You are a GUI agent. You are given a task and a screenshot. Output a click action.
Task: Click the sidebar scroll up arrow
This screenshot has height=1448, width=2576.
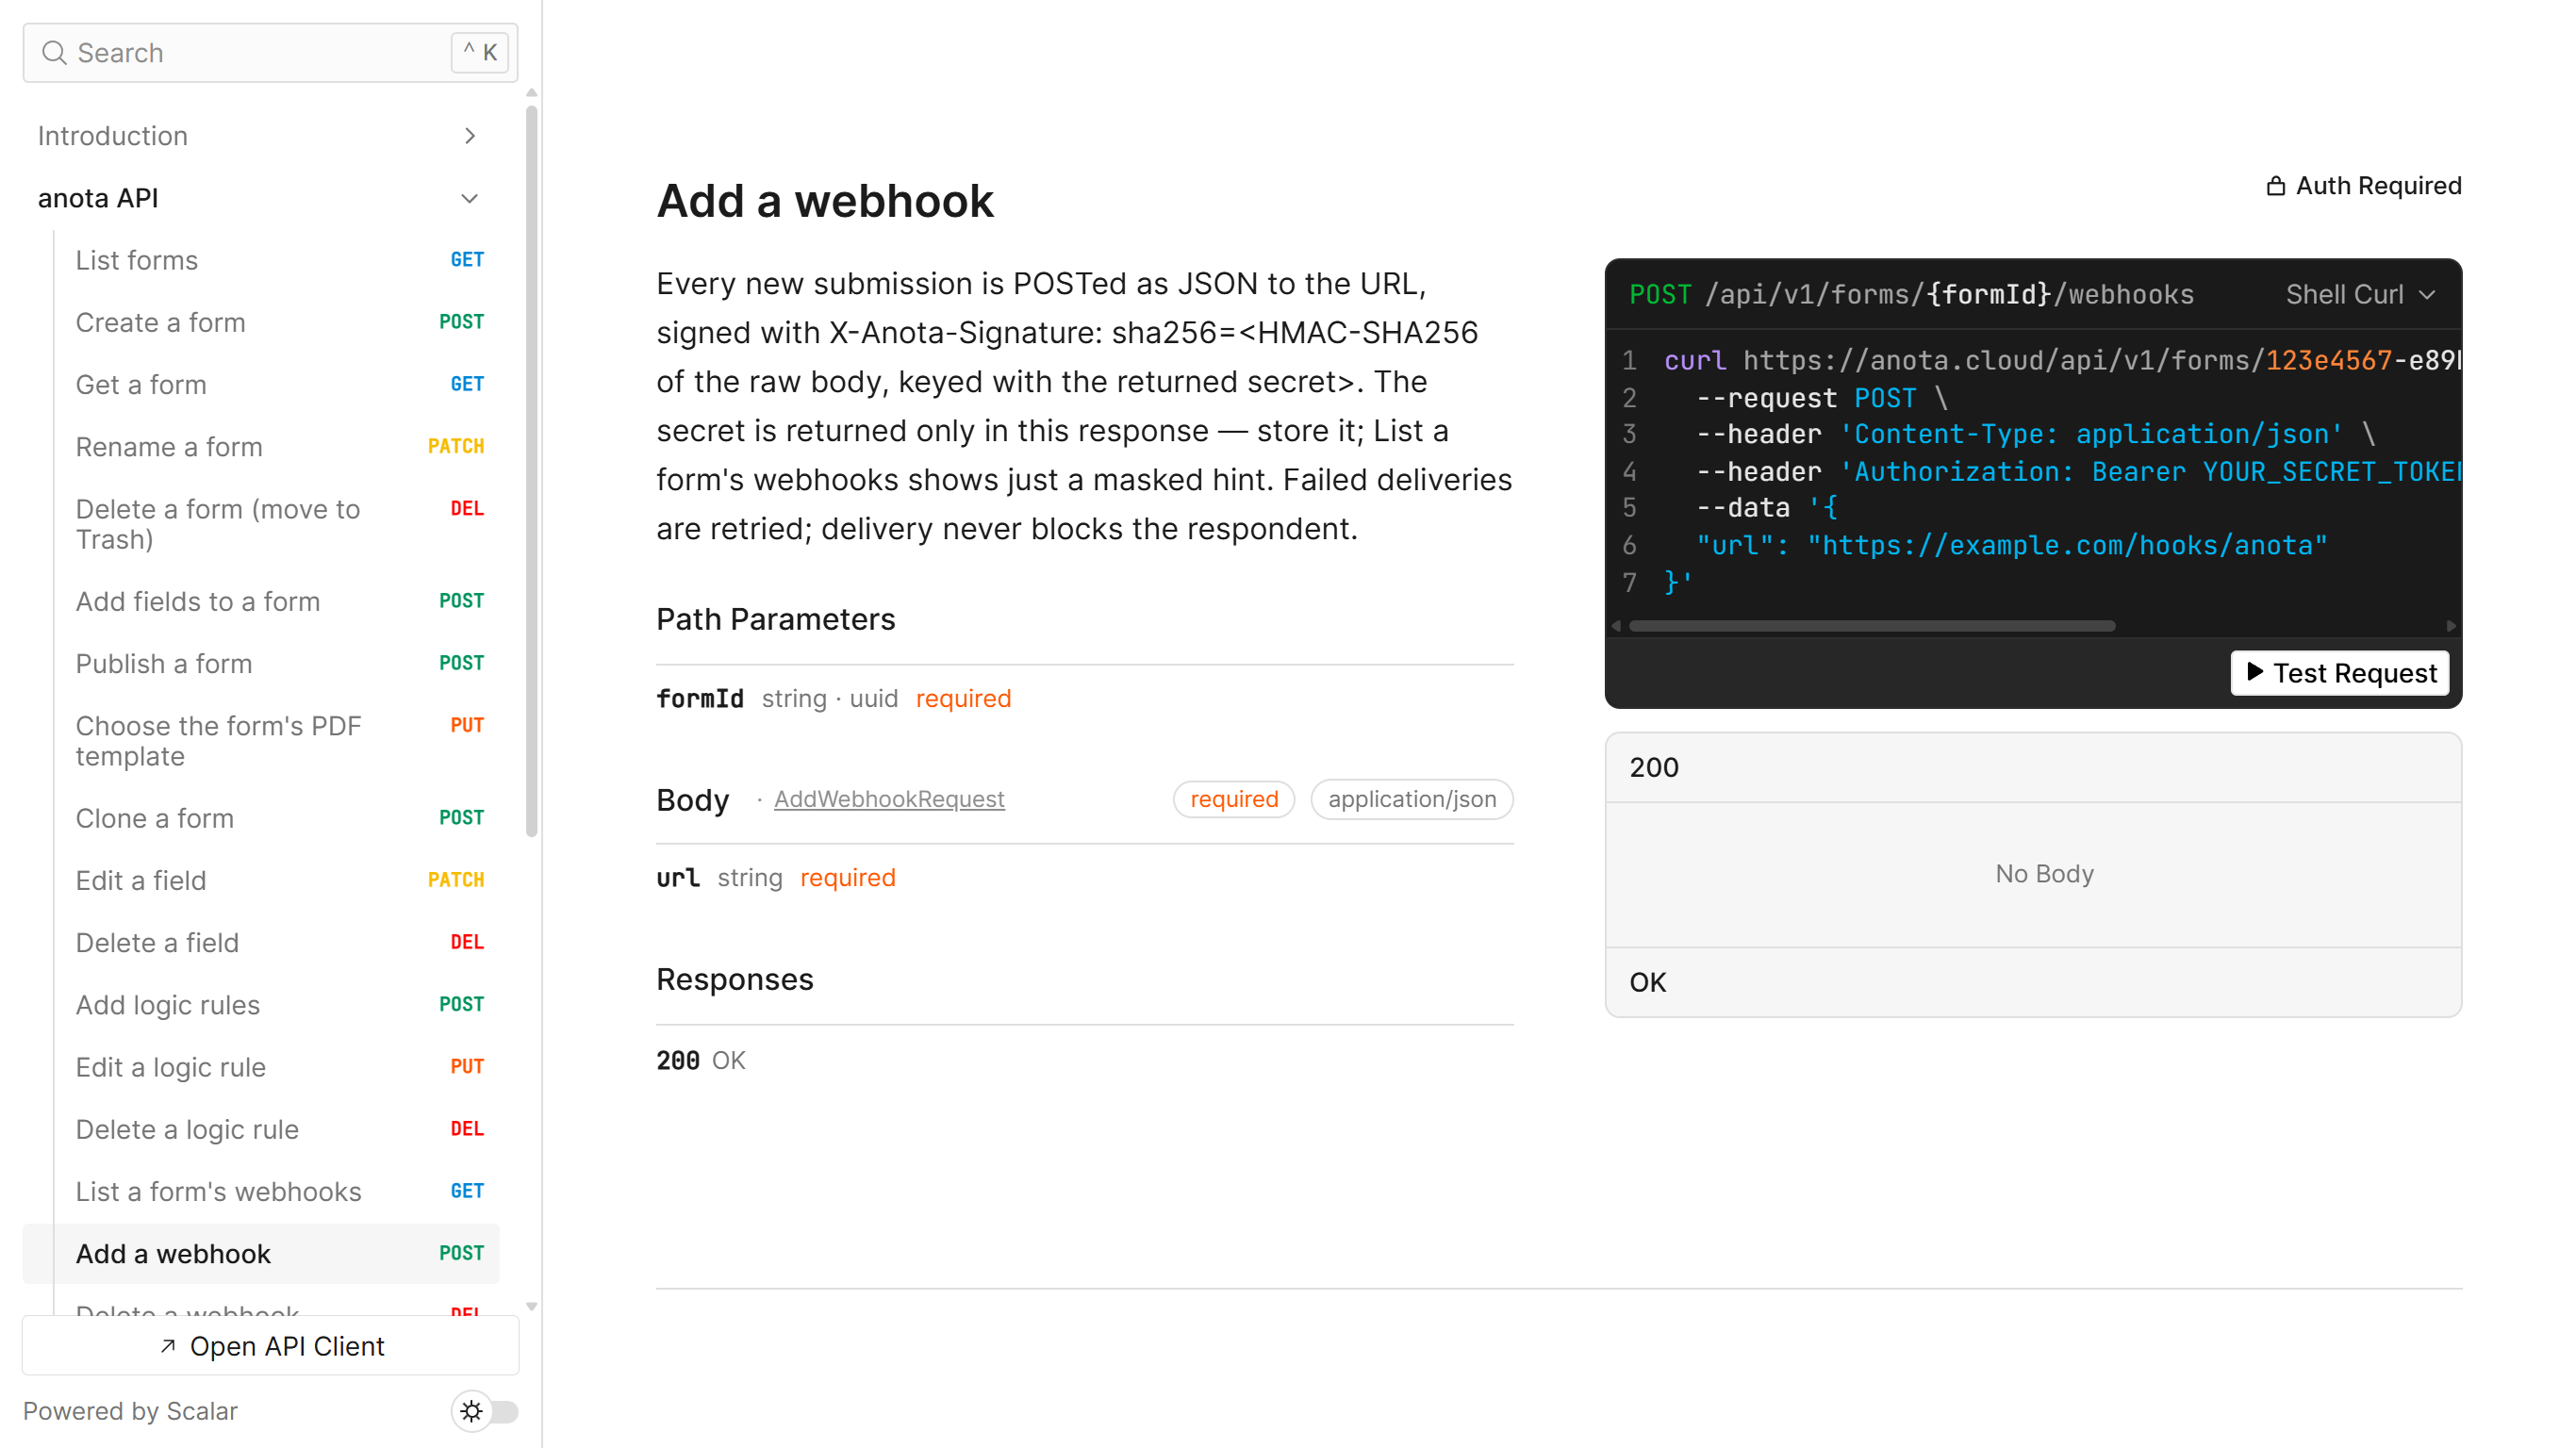point(532,93)
